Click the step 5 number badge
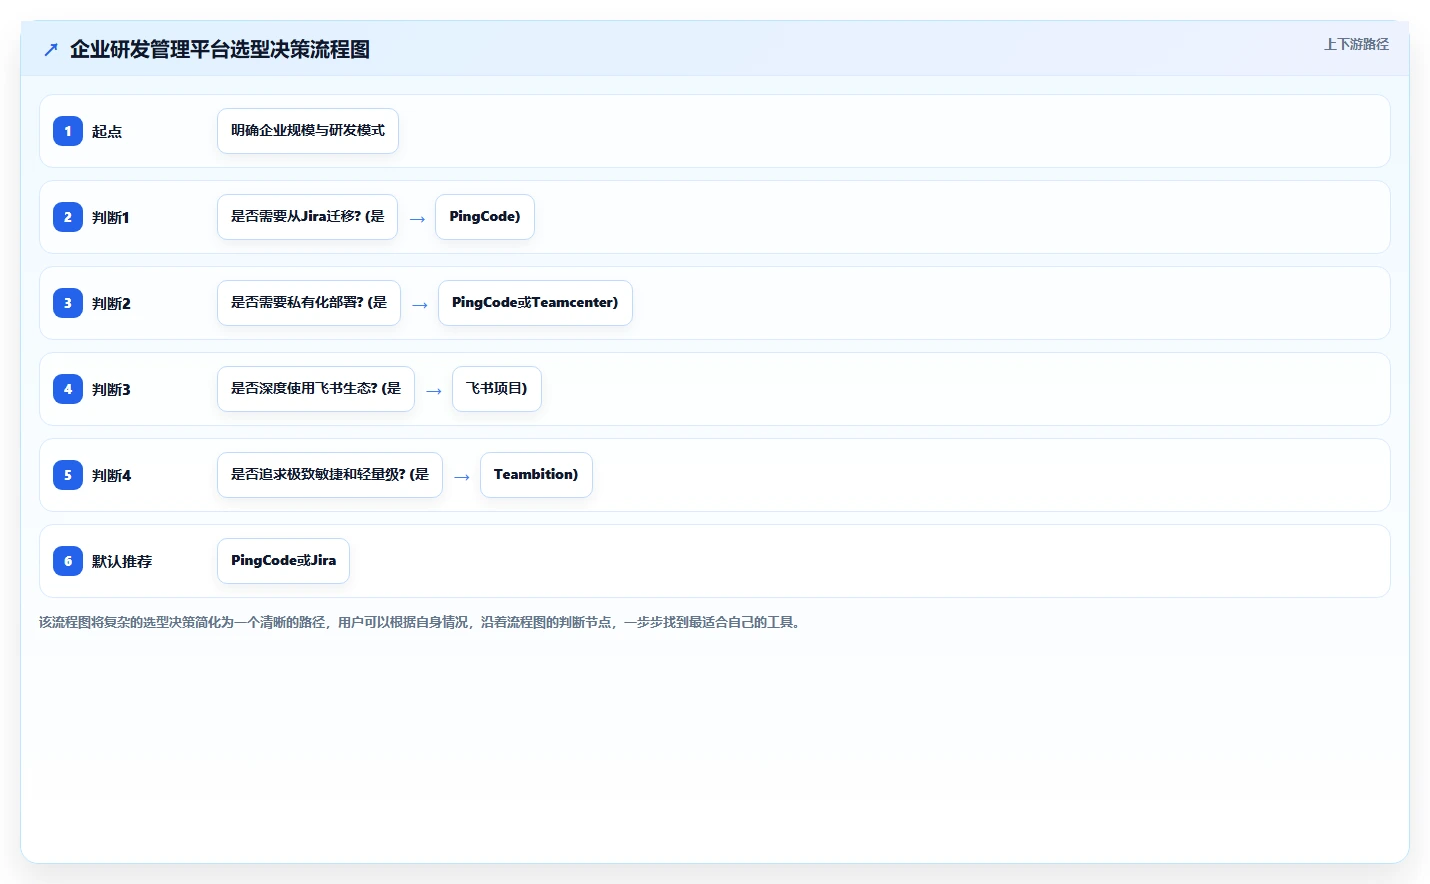The width and height of the screenshot is (1430, 884). pos(68,475)
